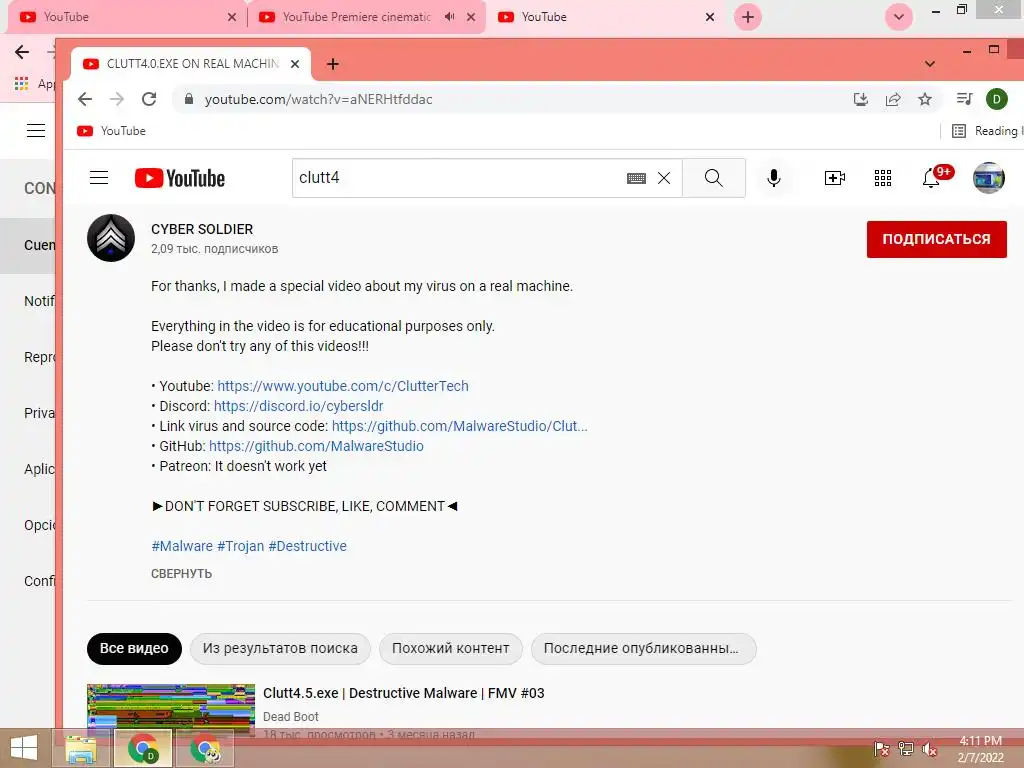Image resolution: width=1024 pixels, height=768 pixels.
Task: Open the tab search chevron in background window
Action: tap(899, 17)
